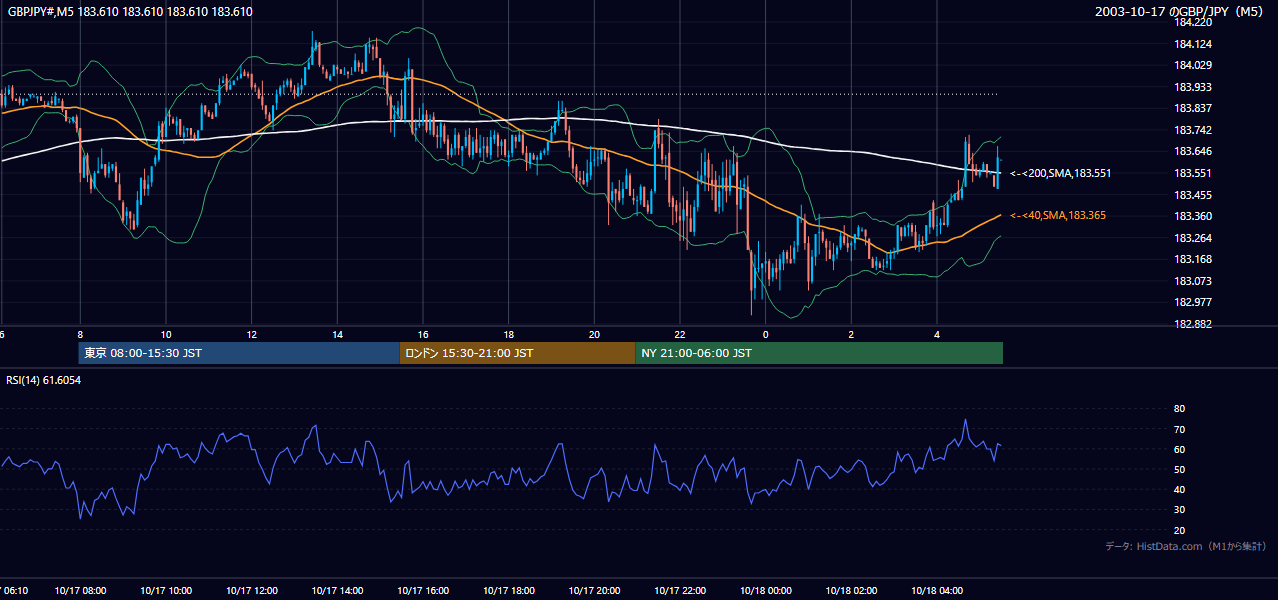Screen dimensions: 1278x600
Task: Click RSI scale value 80
Action: click(x=1179, y=409)
